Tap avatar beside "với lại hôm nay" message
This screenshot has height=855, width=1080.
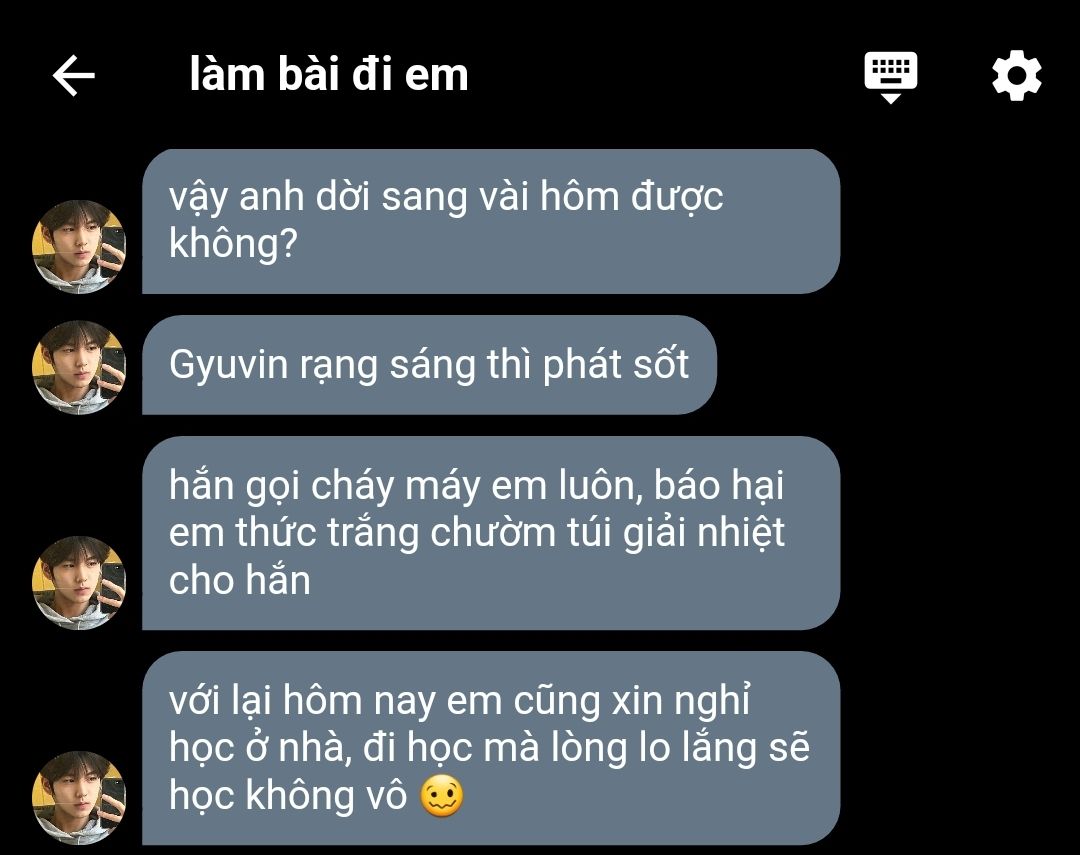point(79,798)
